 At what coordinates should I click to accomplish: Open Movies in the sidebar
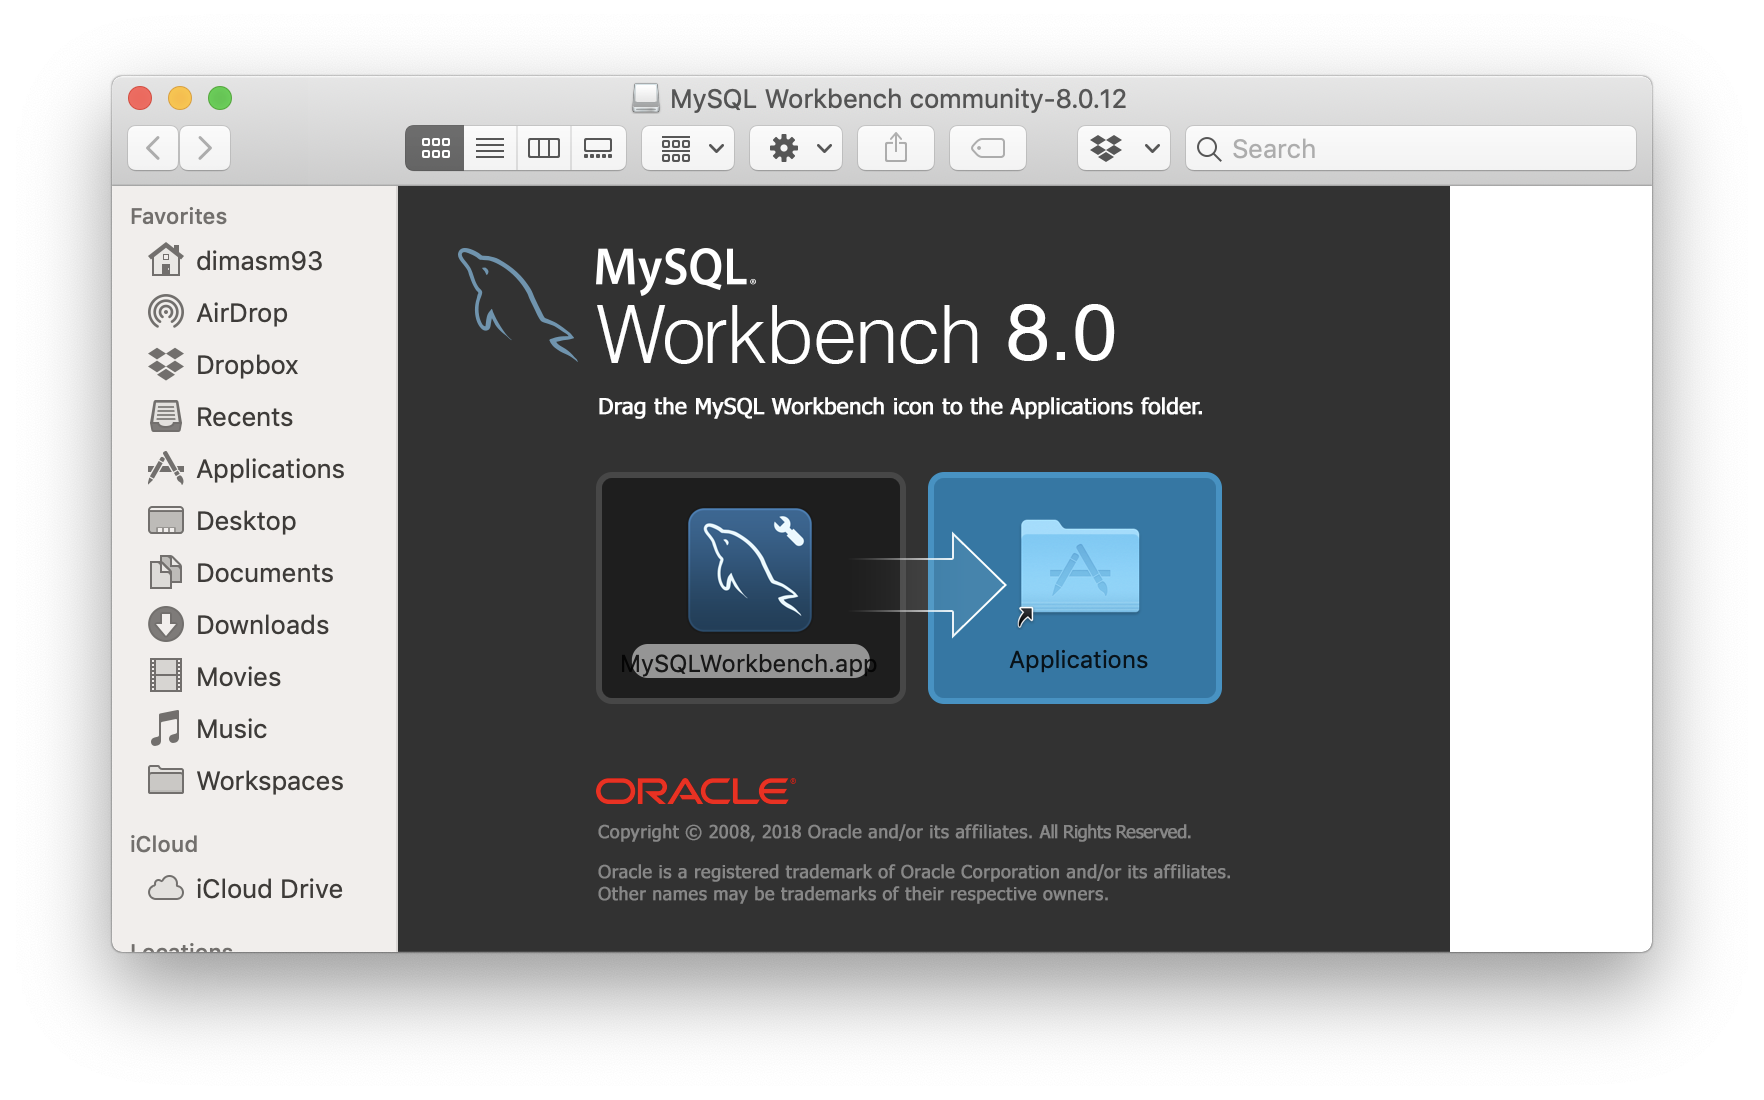coord(214,677)
